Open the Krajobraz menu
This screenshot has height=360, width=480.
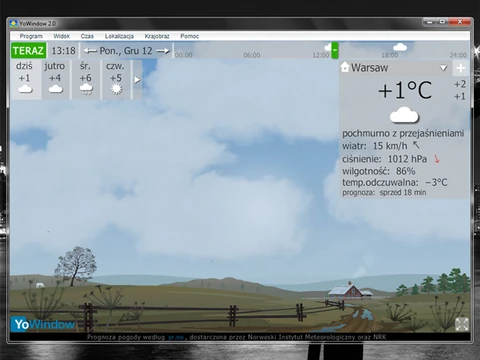pos(157,36)
